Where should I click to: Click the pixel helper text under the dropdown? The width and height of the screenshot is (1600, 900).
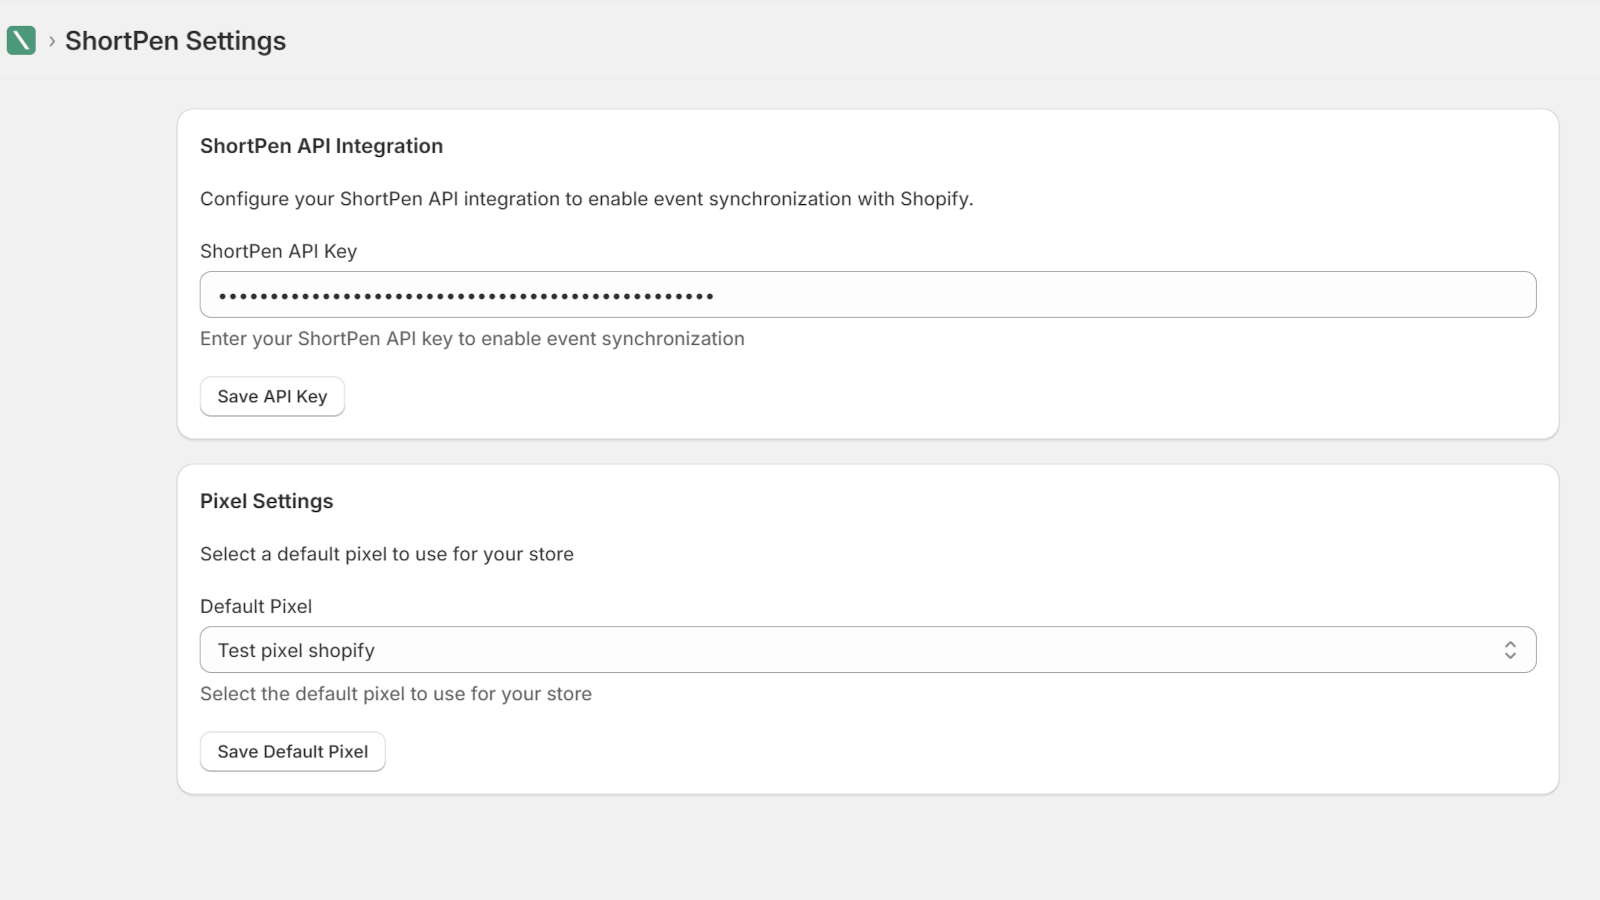[396, 693]
